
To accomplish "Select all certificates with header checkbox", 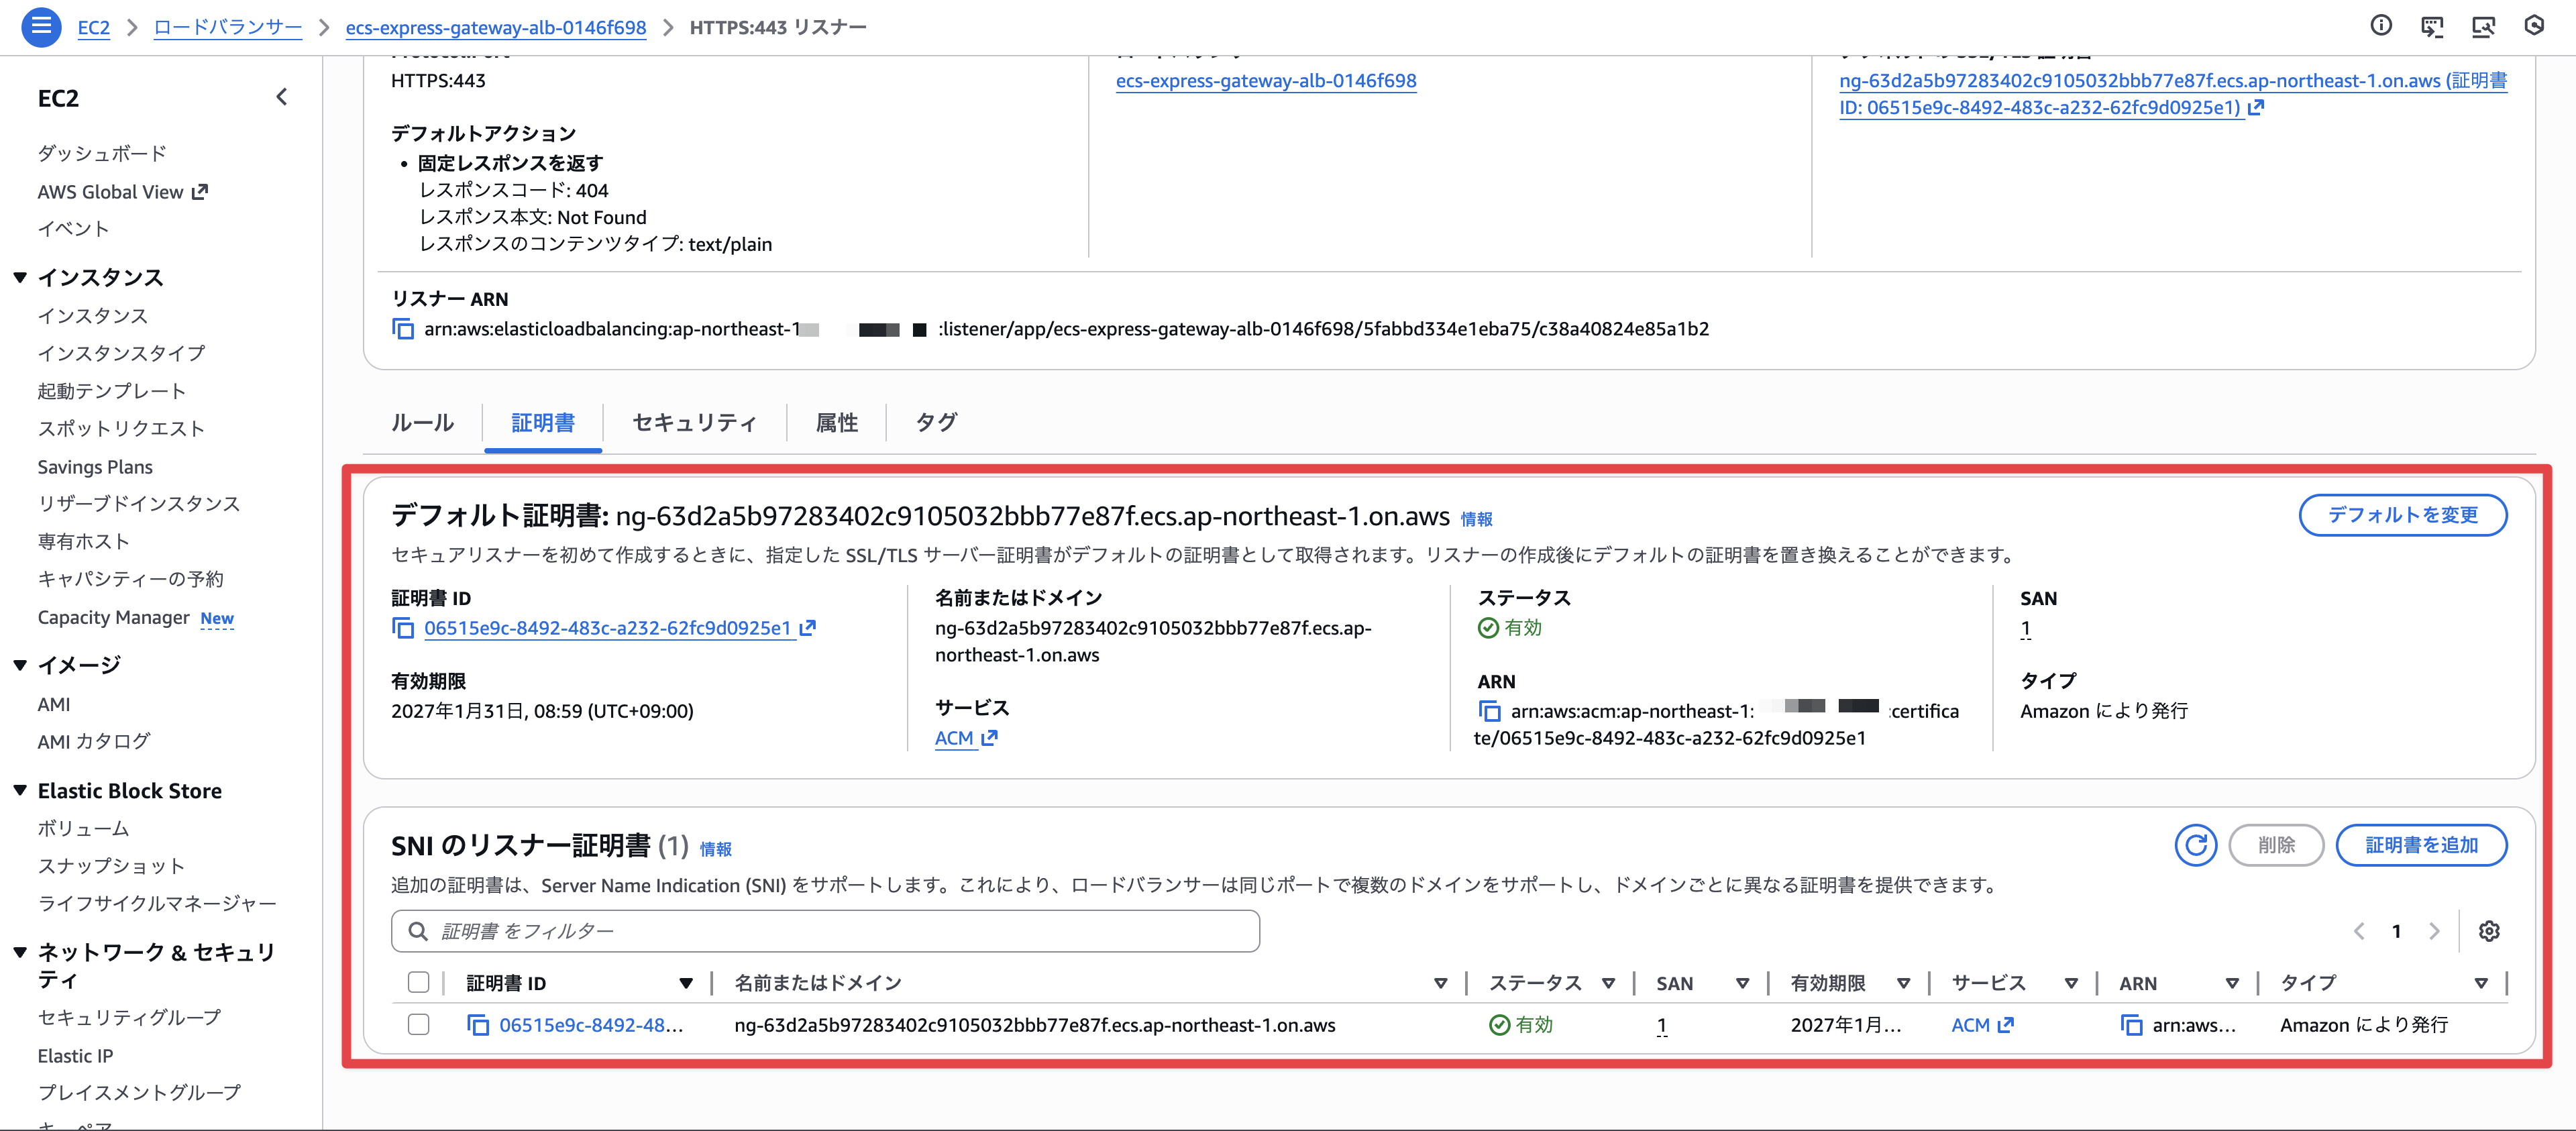I will 419,983.
